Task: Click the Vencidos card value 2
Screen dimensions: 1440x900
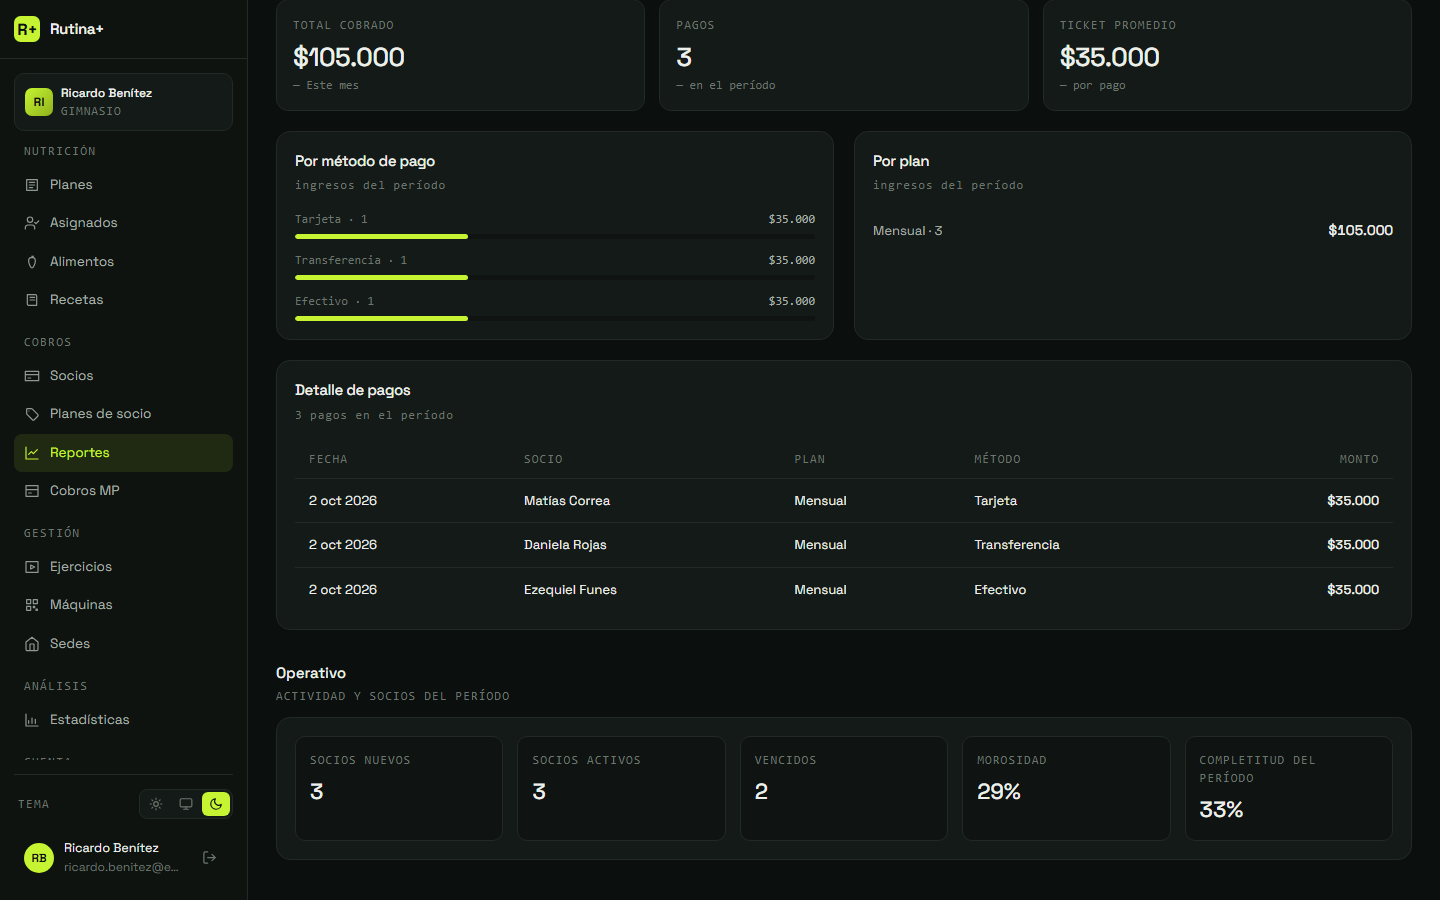Action: 761,792
